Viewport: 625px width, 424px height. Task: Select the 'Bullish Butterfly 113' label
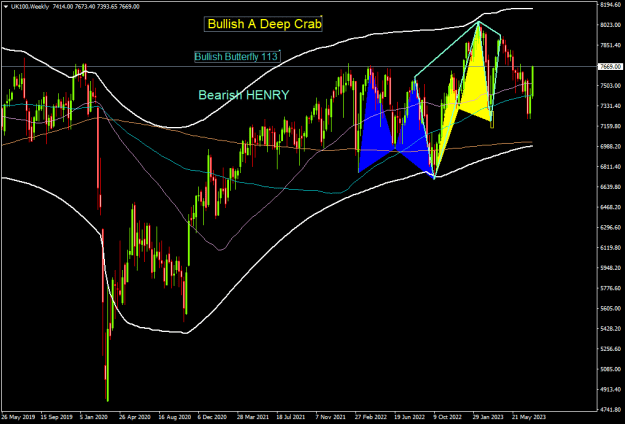(237, 57)
